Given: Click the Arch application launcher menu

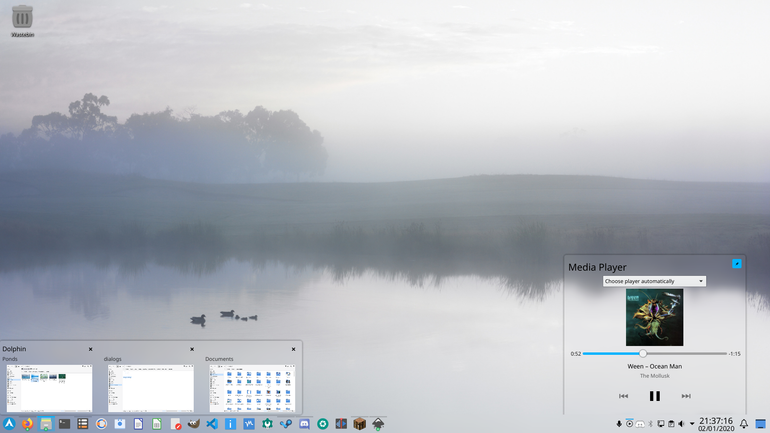Looking at the screenshot, I should point(9,424).
